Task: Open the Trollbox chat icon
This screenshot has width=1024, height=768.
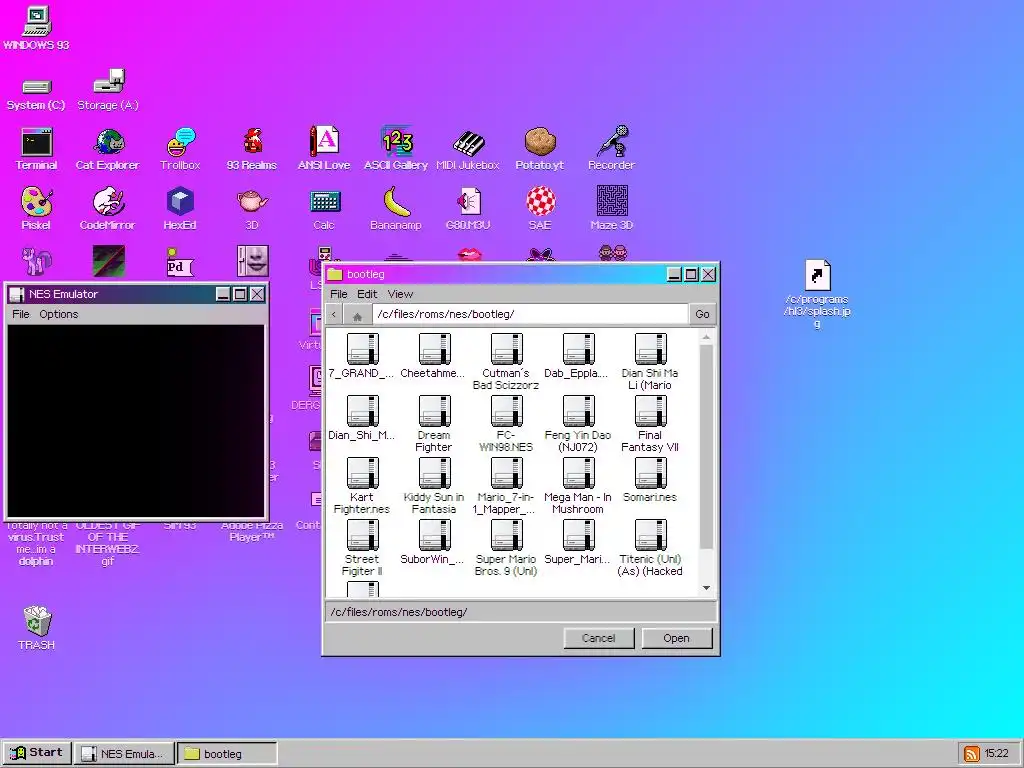Action: coord(180,149)
